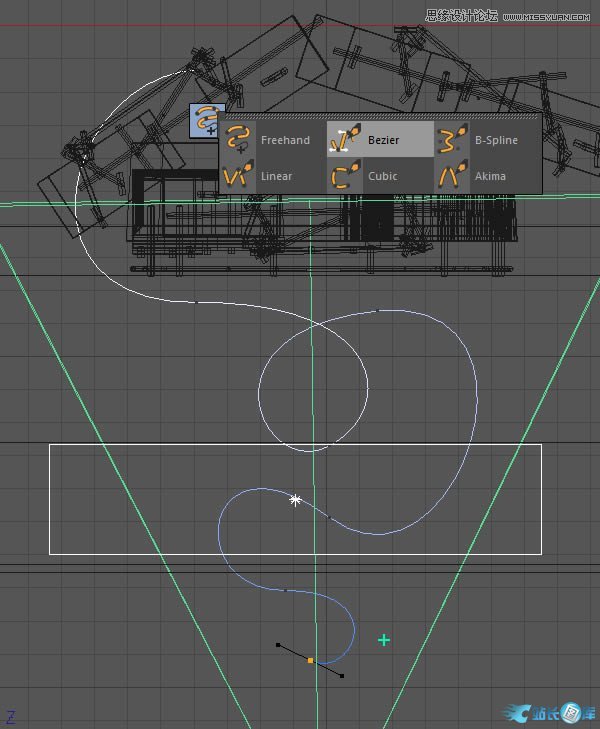The height and width of the screenshot is (729, 600).
Task: Choose the Bezier text label
Action: 383,141
